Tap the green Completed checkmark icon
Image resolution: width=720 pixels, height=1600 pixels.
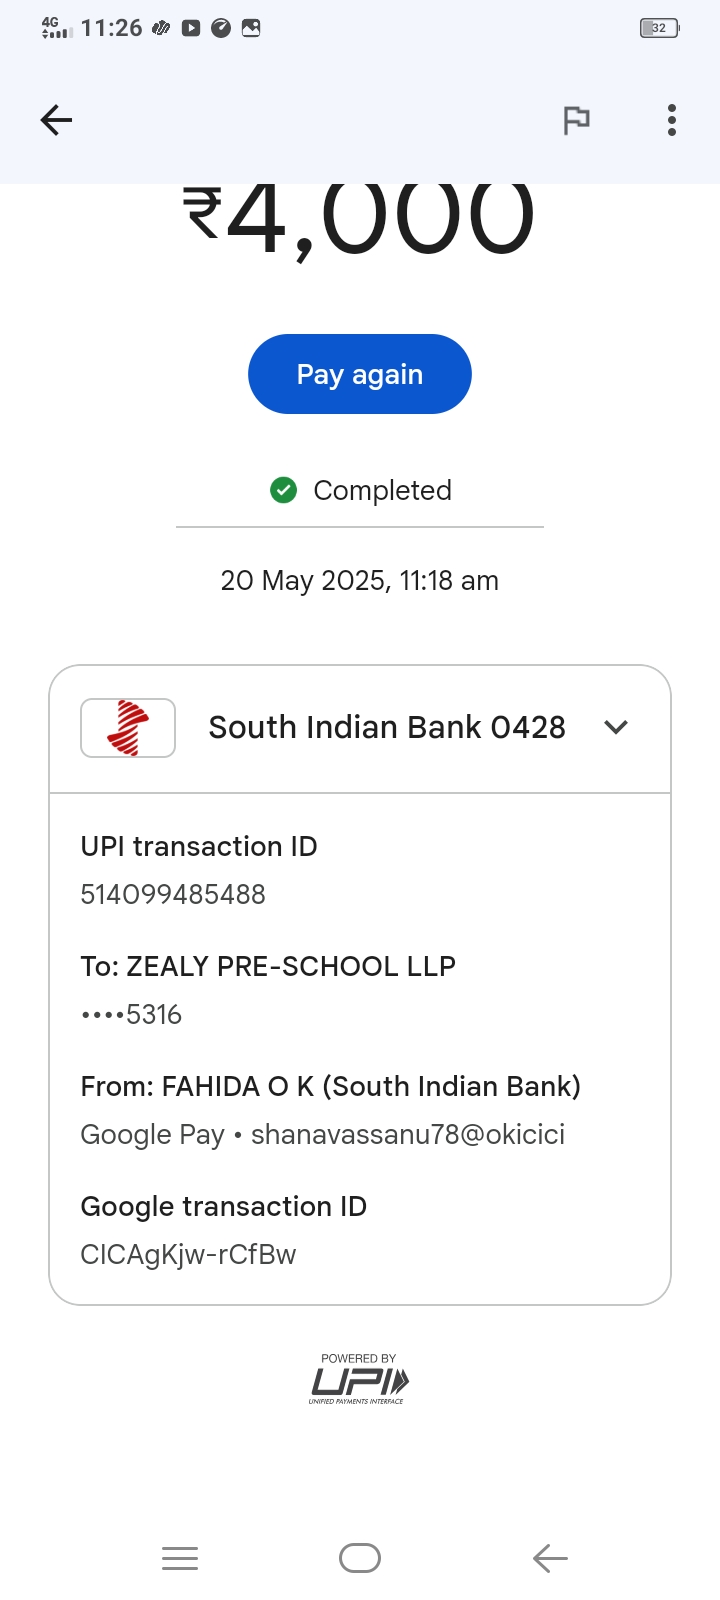pyautogui.click(x=284, y=490)
